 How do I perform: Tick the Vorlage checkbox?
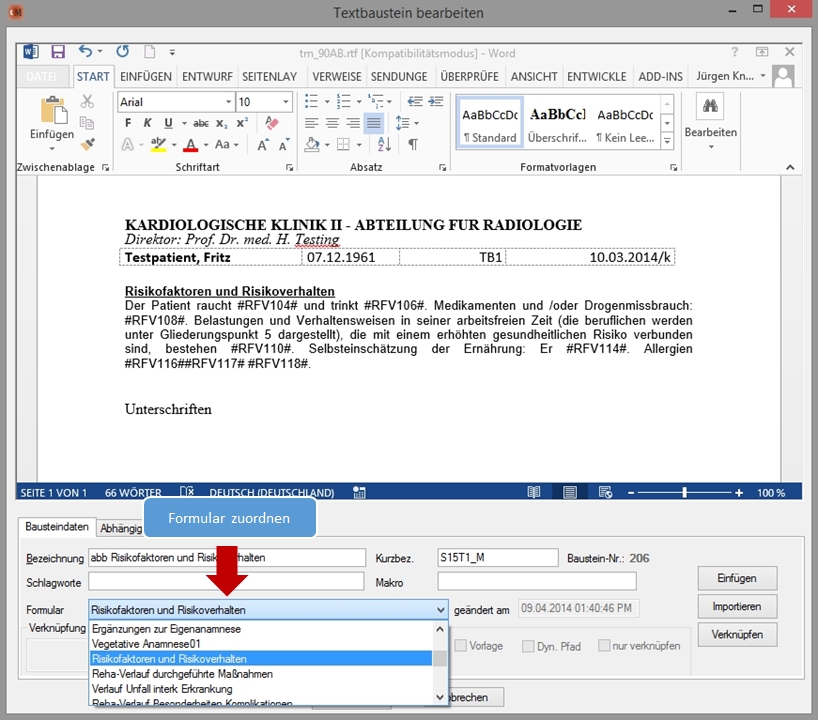[x=461, y=645]
